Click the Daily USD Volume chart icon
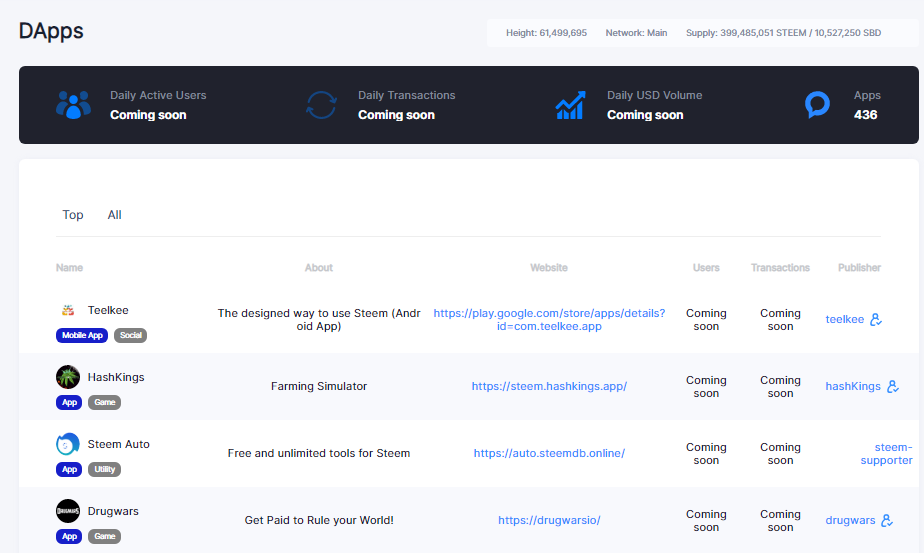Viewport: 924px width, 553px height. click(x=570, y=105)
